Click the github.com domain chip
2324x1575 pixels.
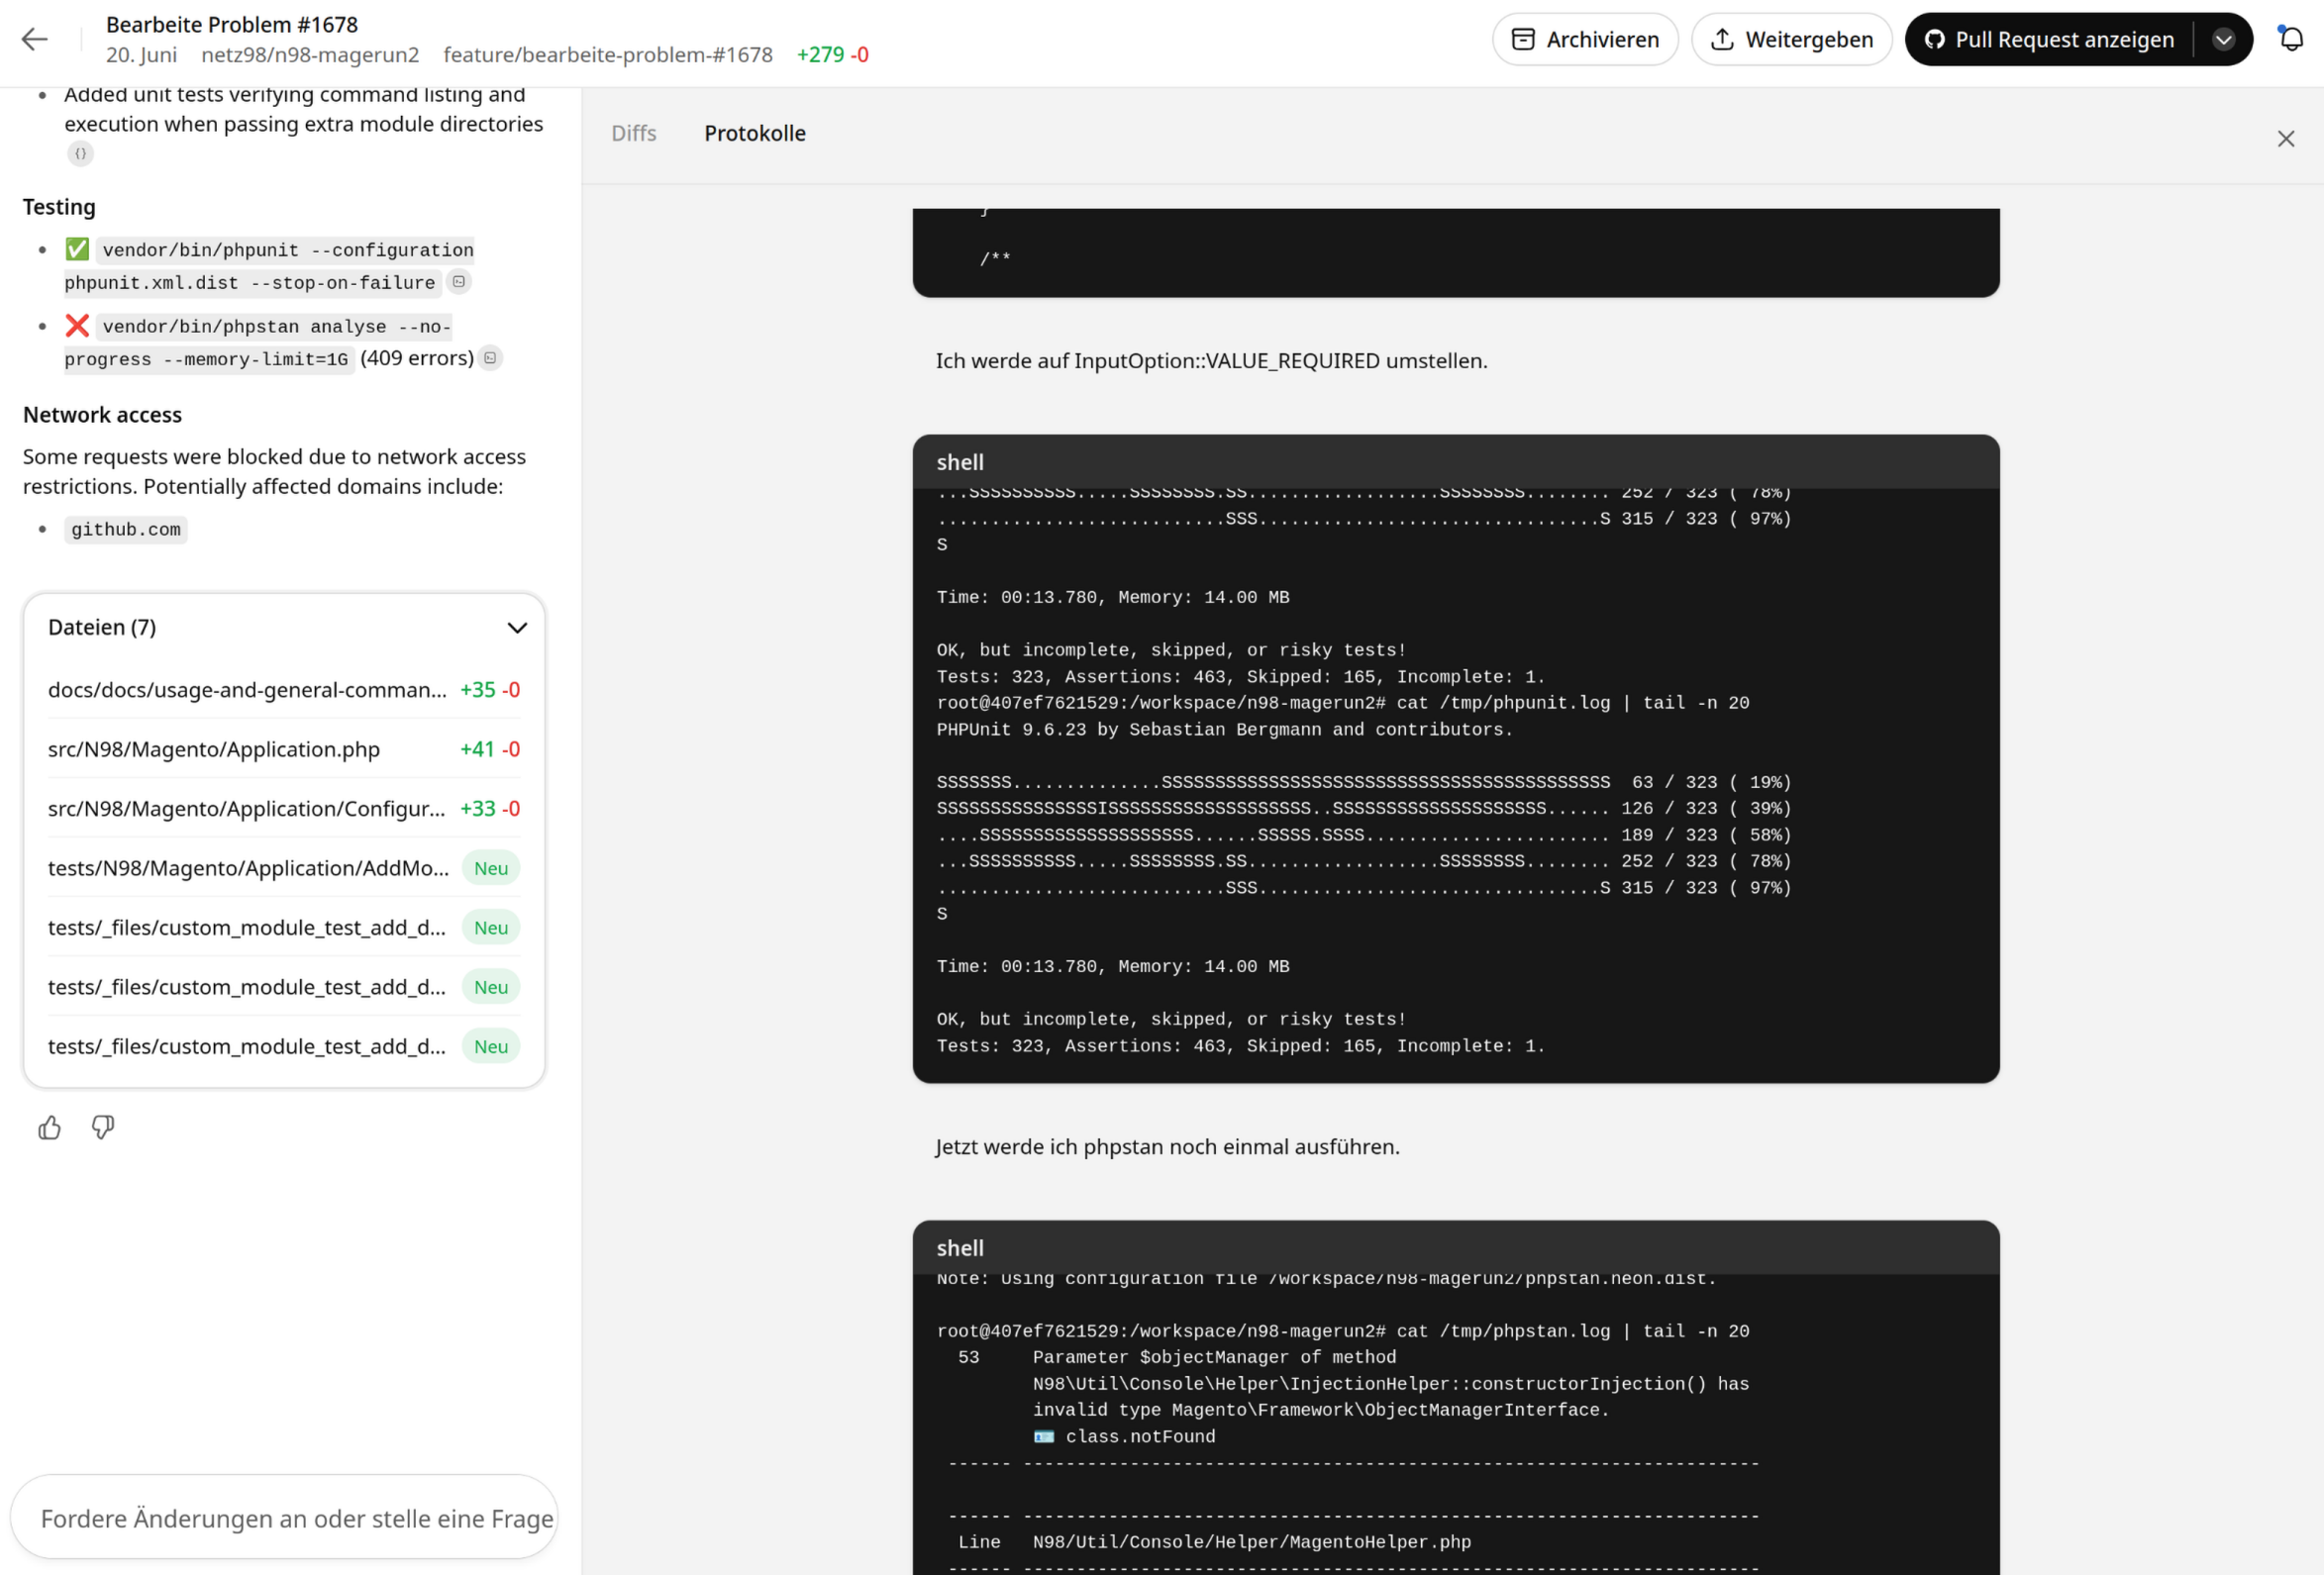point(126,529)
